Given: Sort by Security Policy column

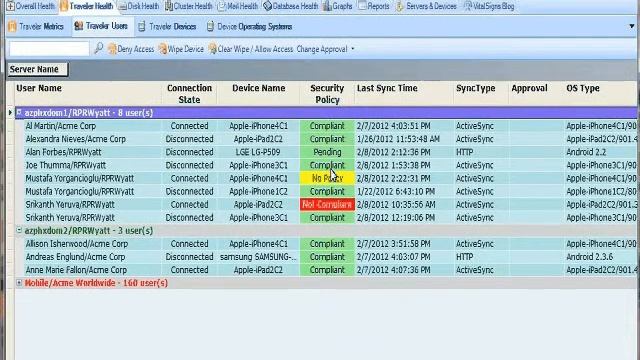Looking at the screenshot, I should [x=327, y=94].
